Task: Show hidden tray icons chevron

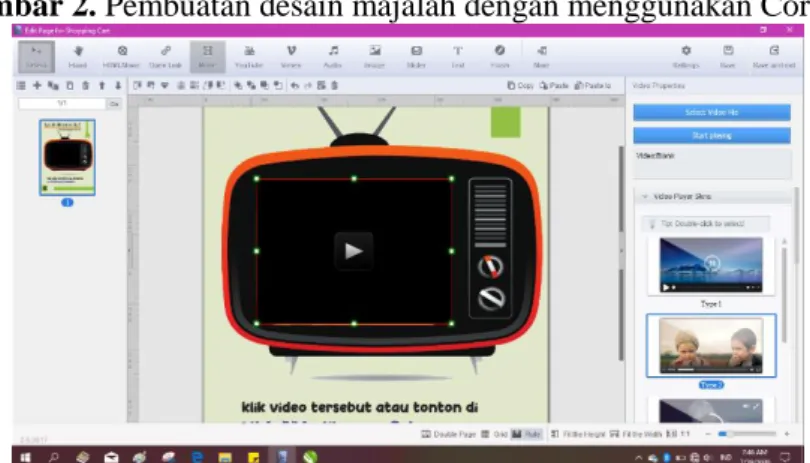Action: tap(639, 457)
